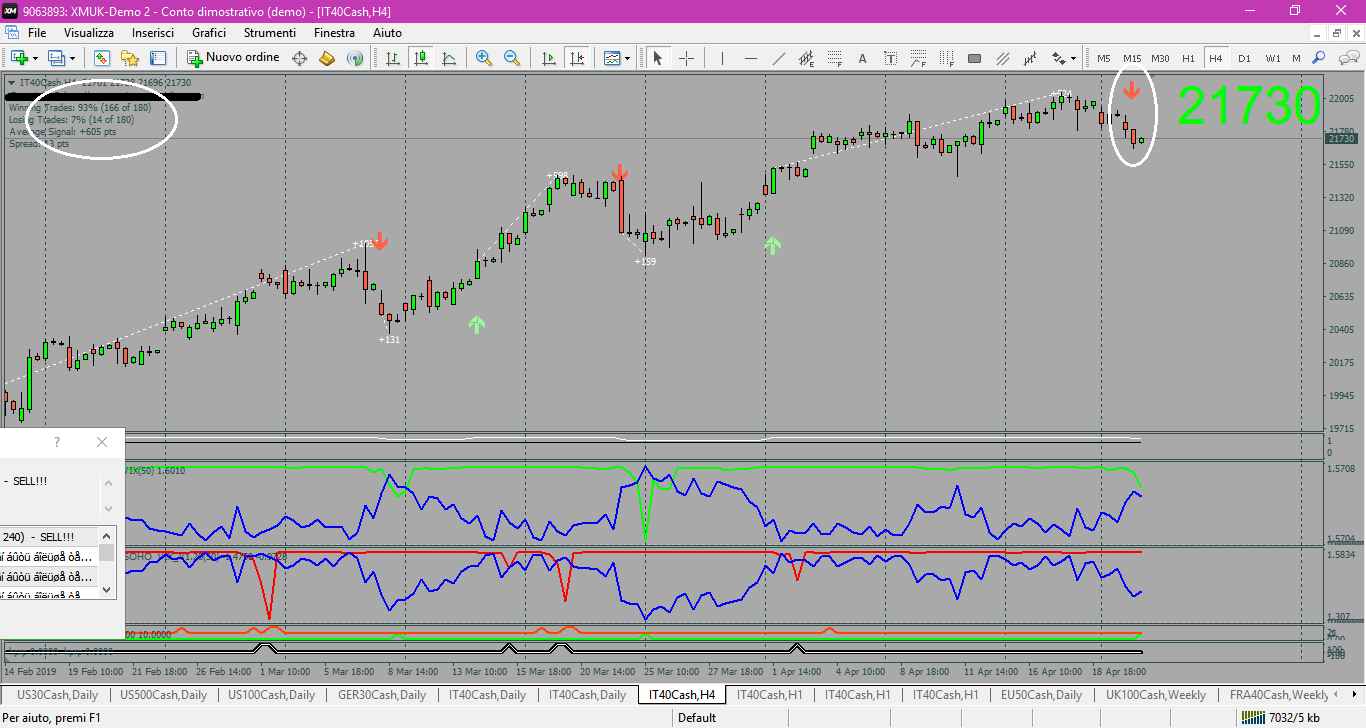The width and height of the screenshot is (1366, 728).
Task: Select the crosshair tool
Action: point(686,58)
